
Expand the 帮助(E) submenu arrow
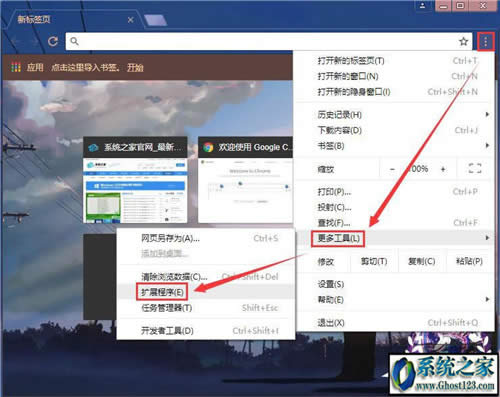pos(487,299)
